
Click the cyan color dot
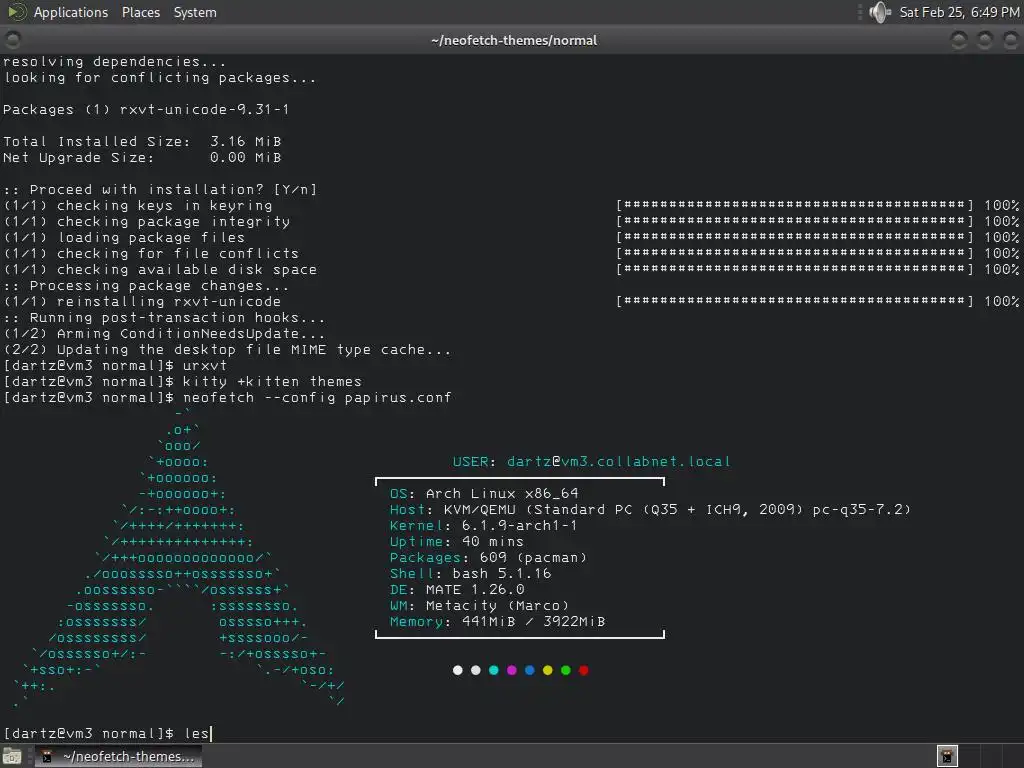(494, 670)
